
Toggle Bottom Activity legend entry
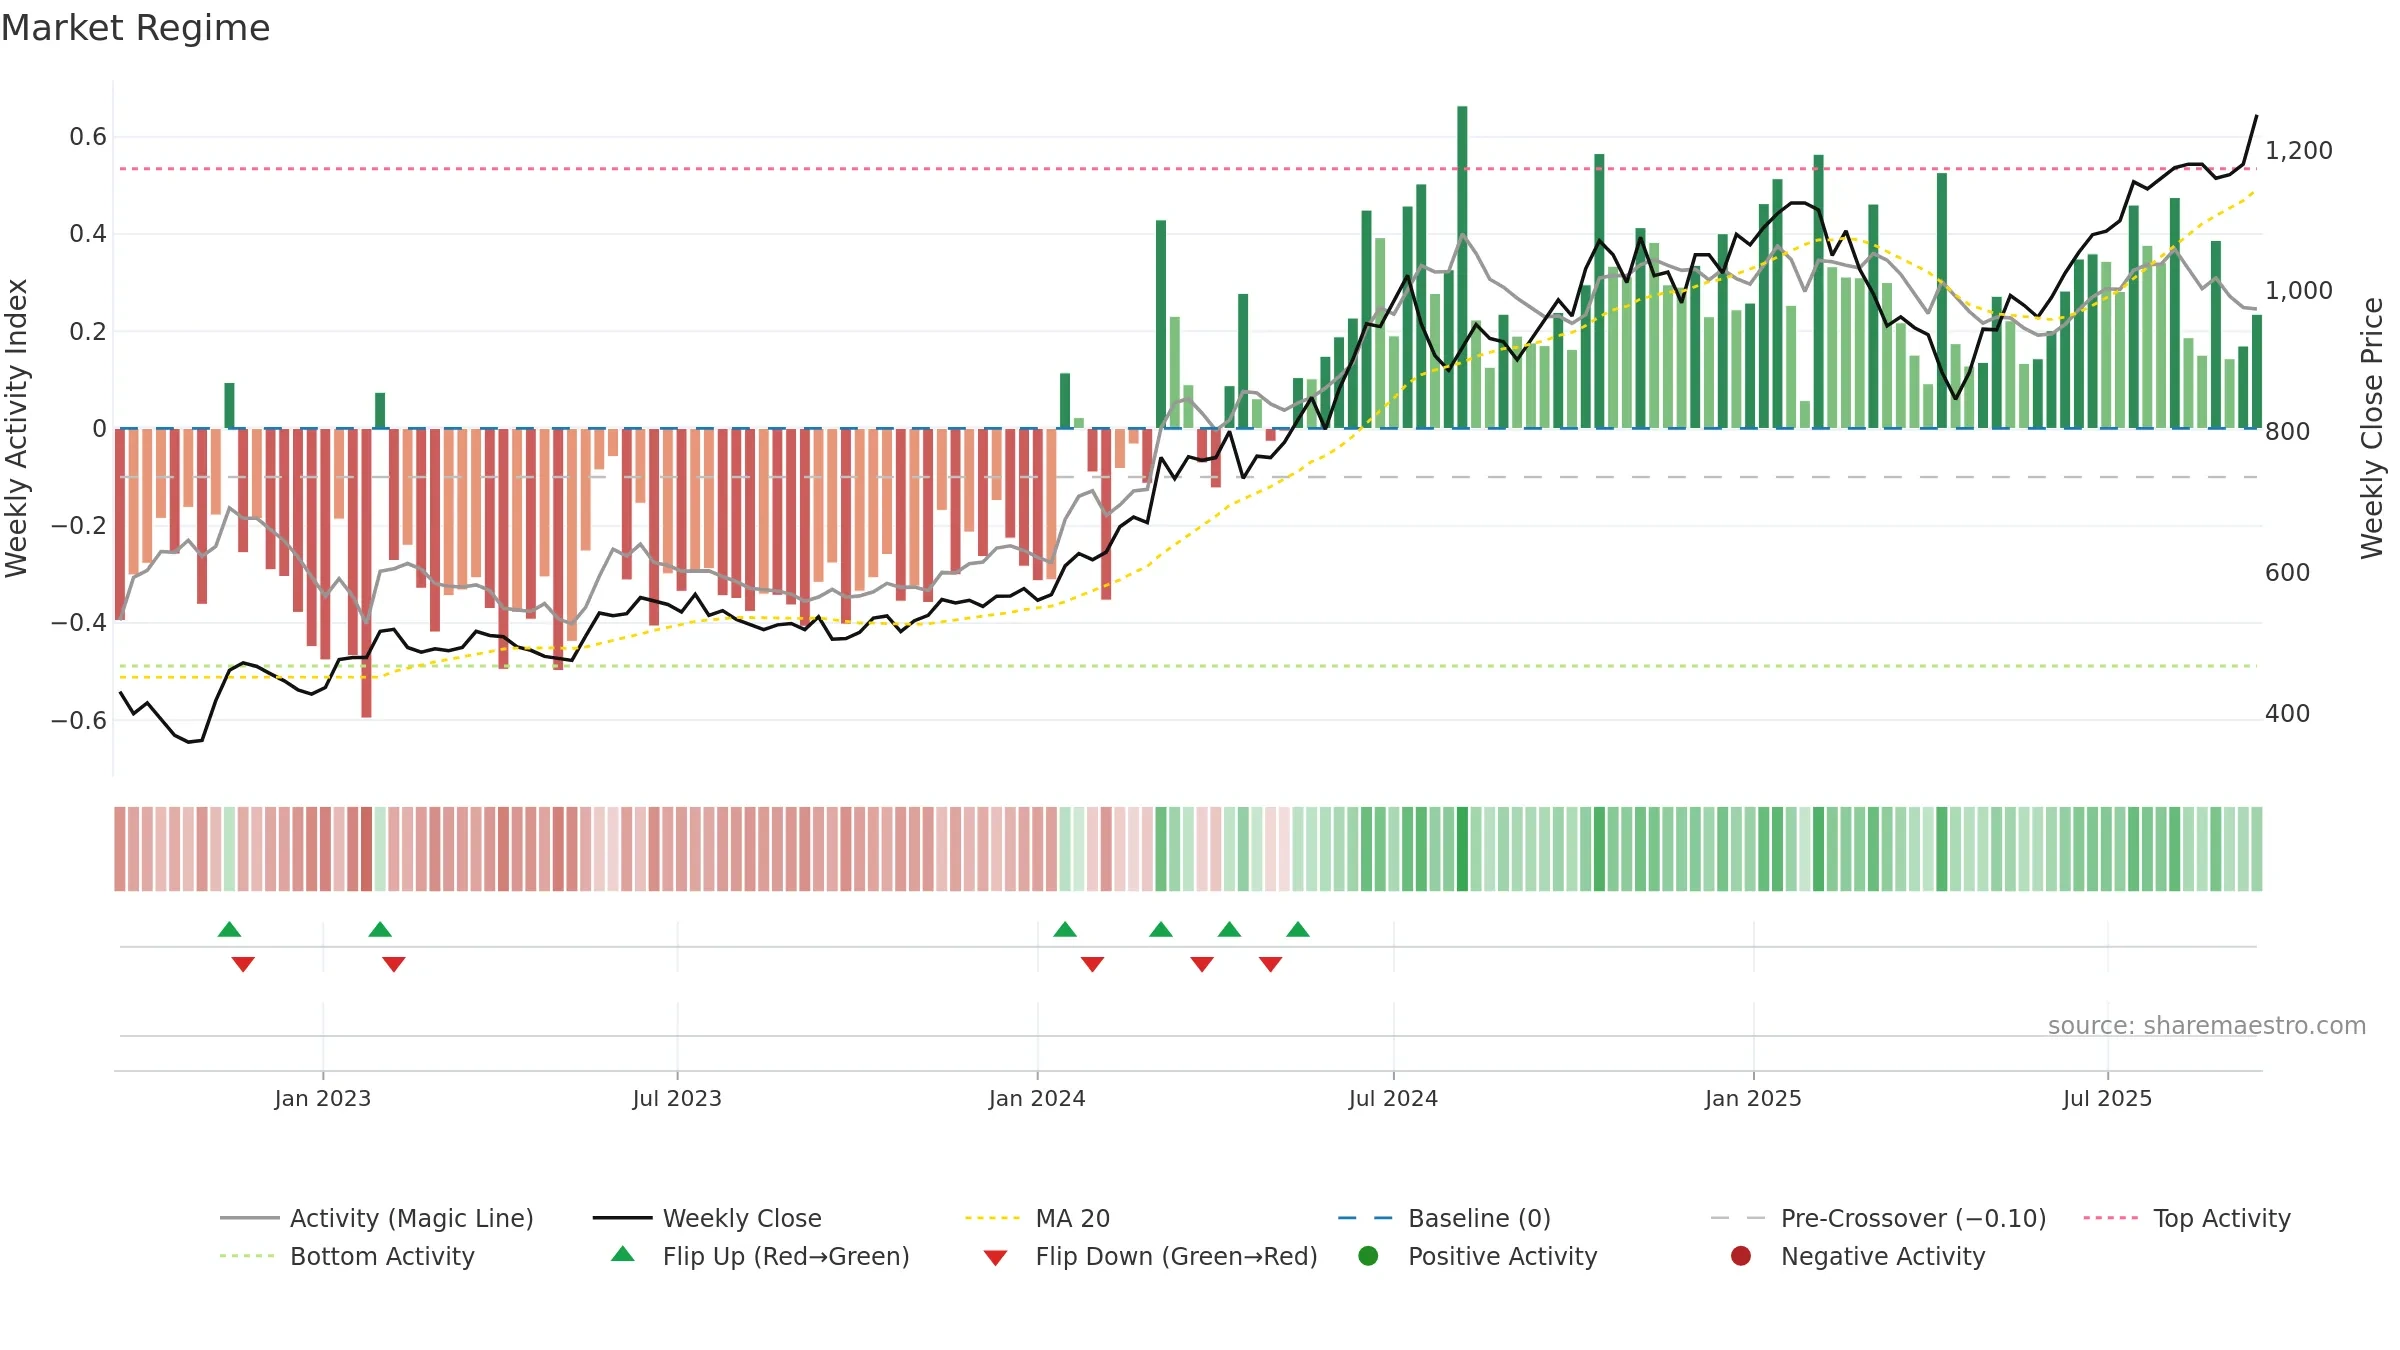coord(347,1256)
